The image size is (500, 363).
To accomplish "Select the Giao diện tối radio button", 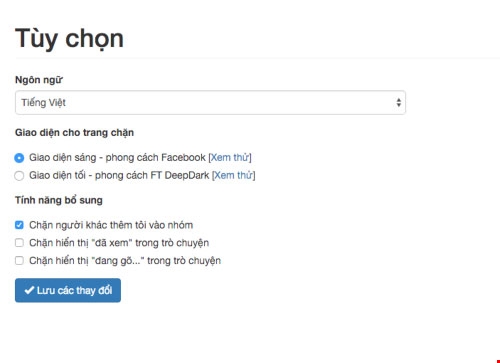I will pos(19,175).
